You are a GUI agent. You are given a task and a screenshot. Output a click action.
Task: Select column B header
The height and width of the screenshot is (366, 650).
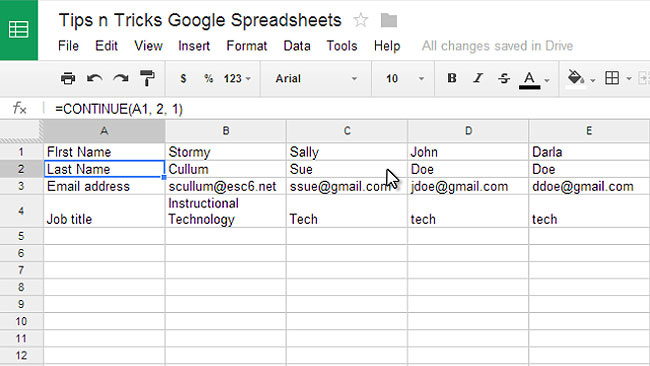226,131
